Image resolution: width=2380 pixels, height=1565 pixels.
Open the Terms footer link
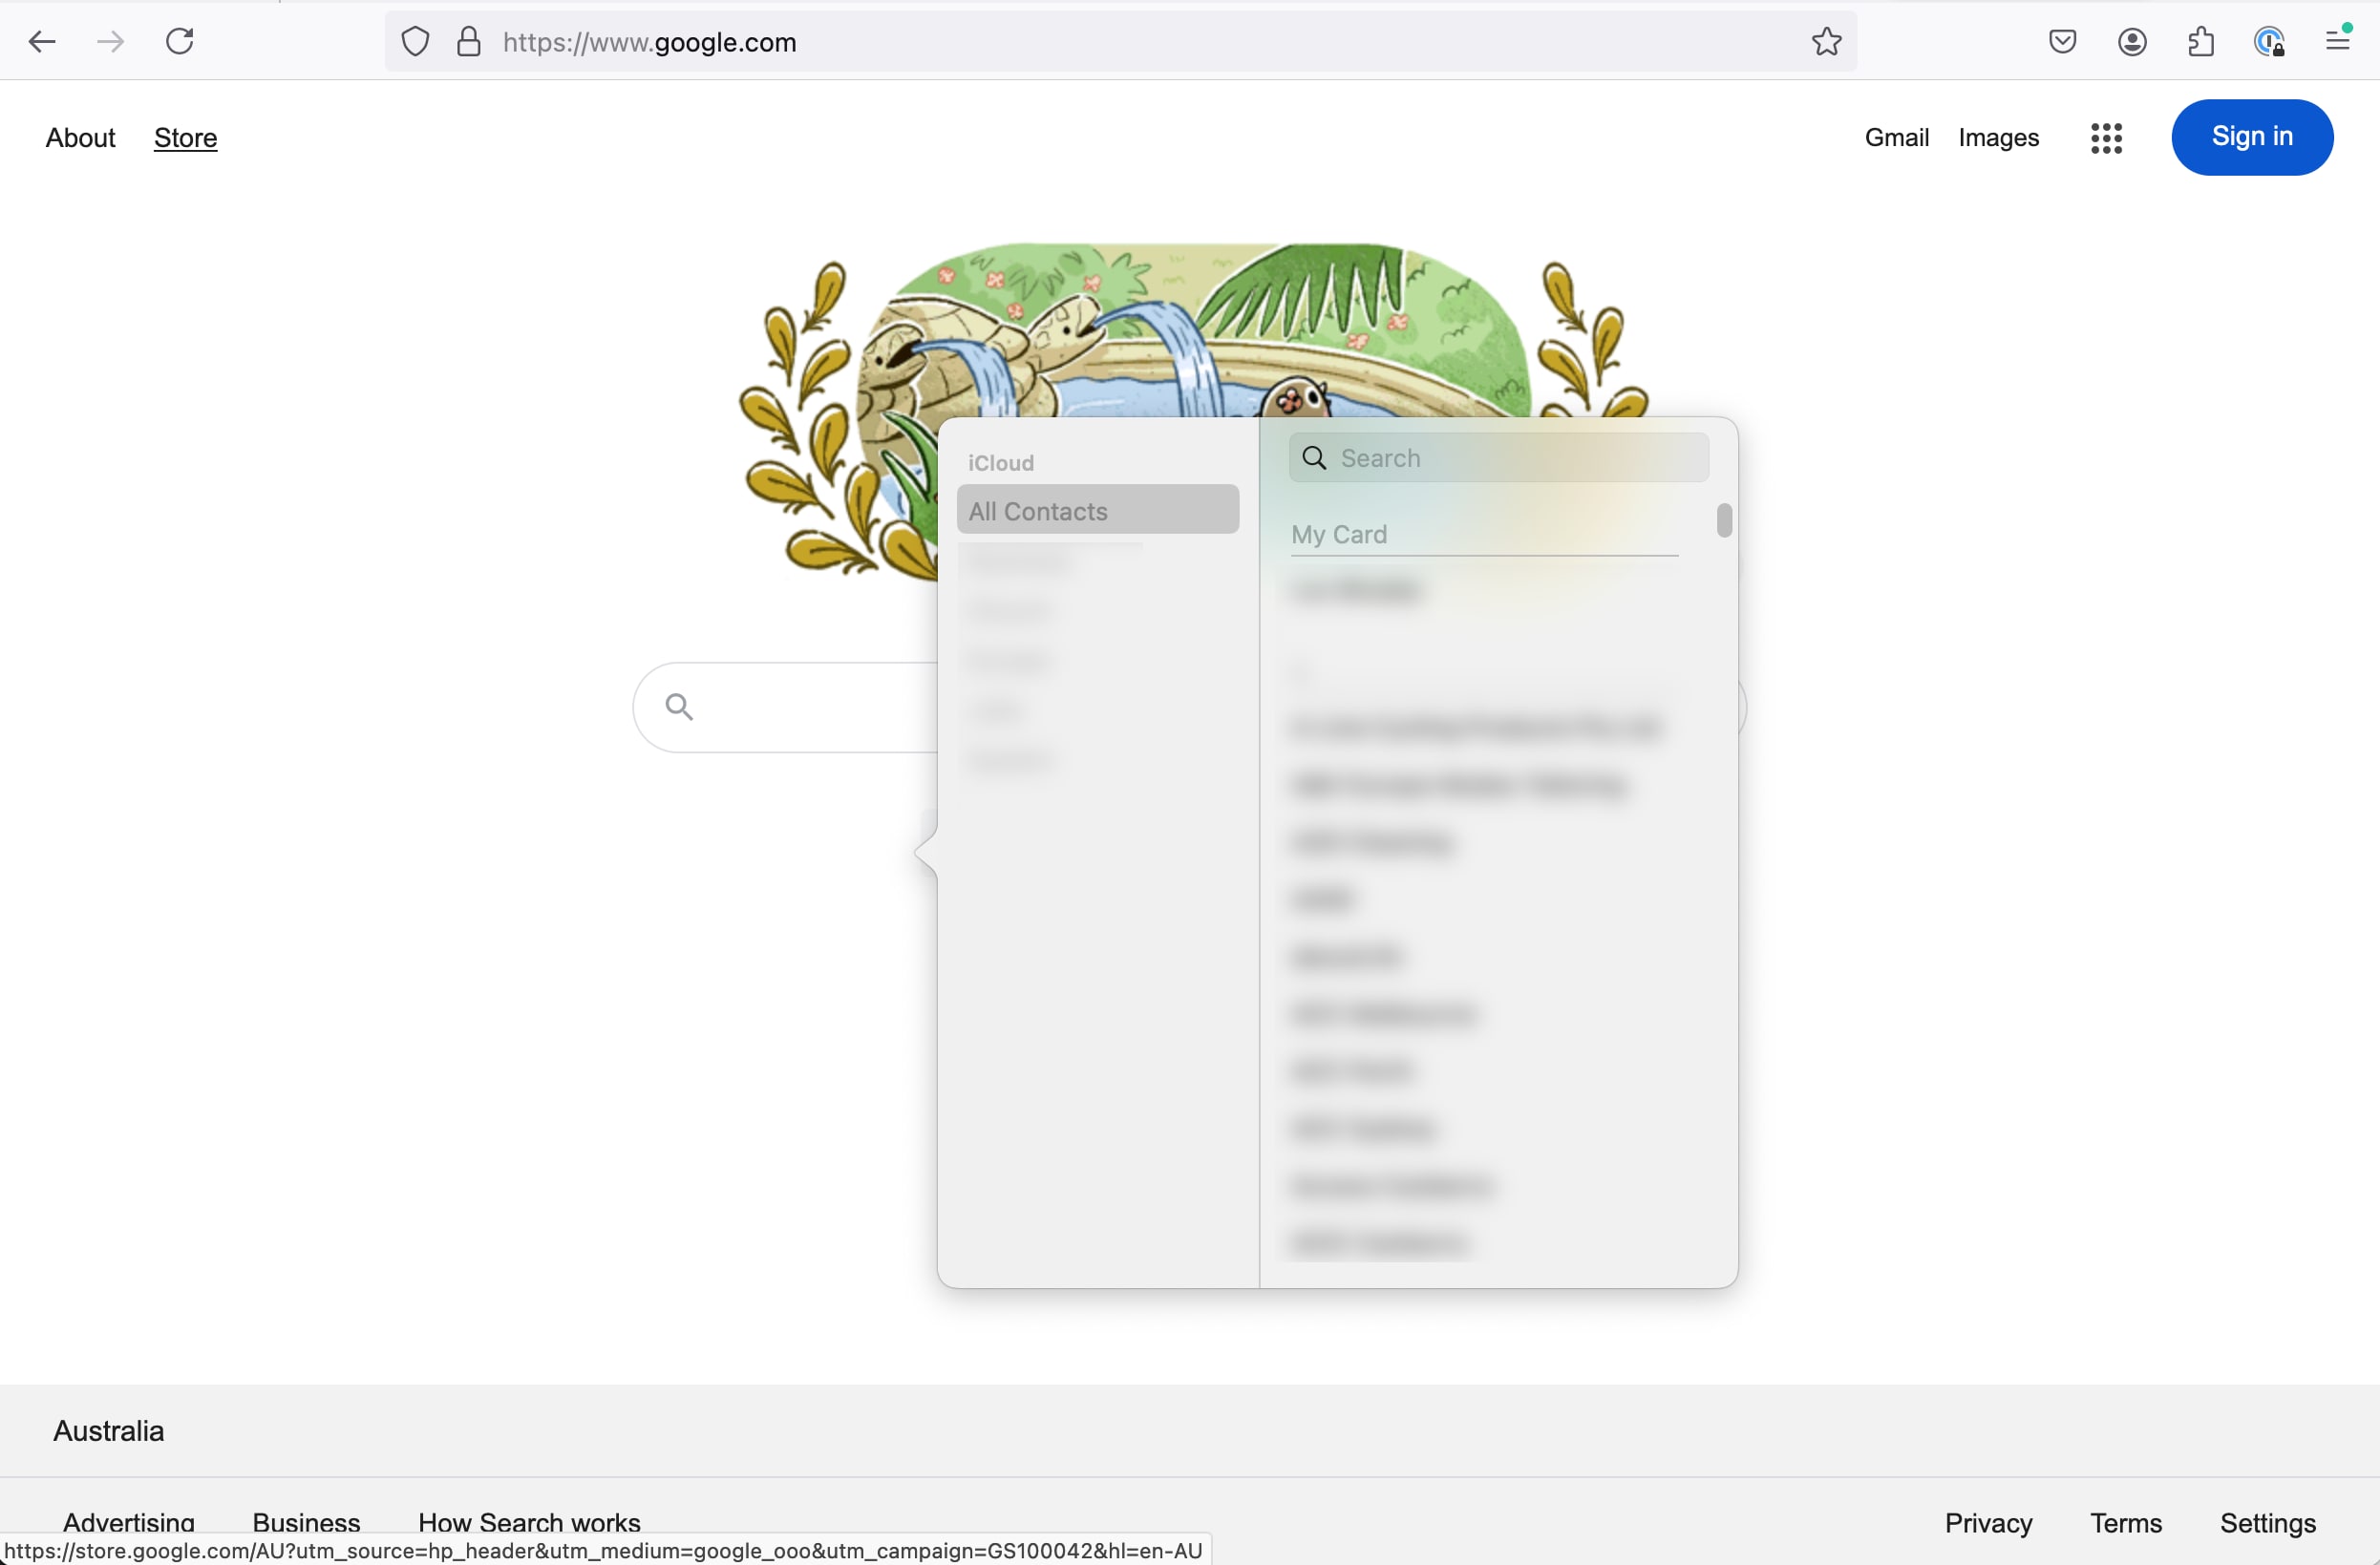coord(2125,1523)
